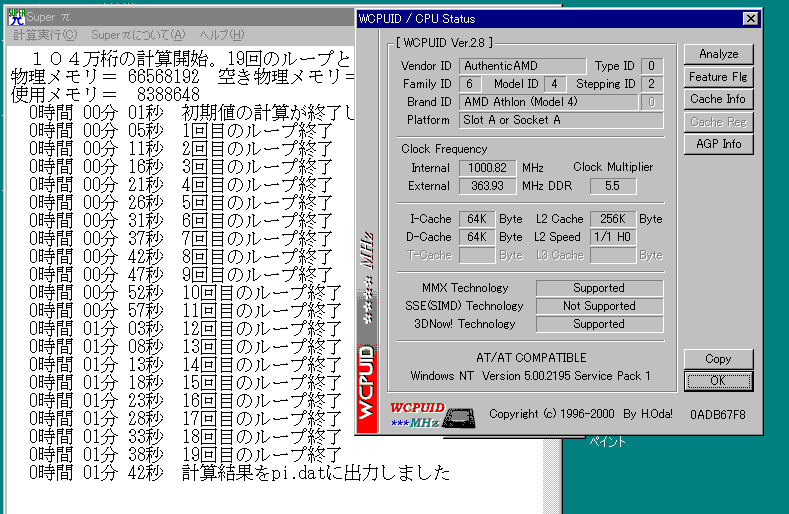Click the Brand ID field AMD Athlon (Model 4)
The image size is (789, 514).
(x=548, y=102)
